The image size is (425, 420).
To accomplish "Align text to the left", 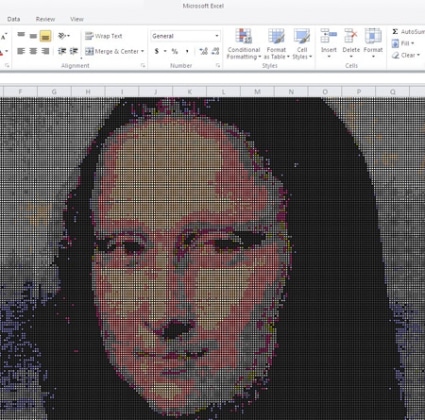I will 21,51.
